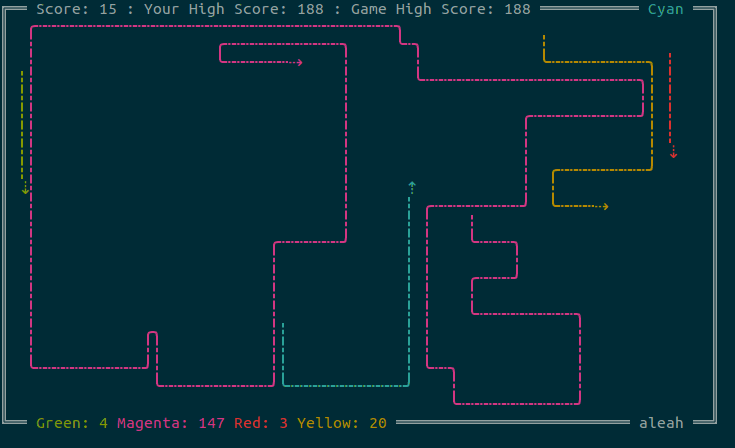Image resolution: width=735 pixels, height=448 pixels.
Task: Click the 'Yellow: 20' score entry
Action: [x=342, y=423]
